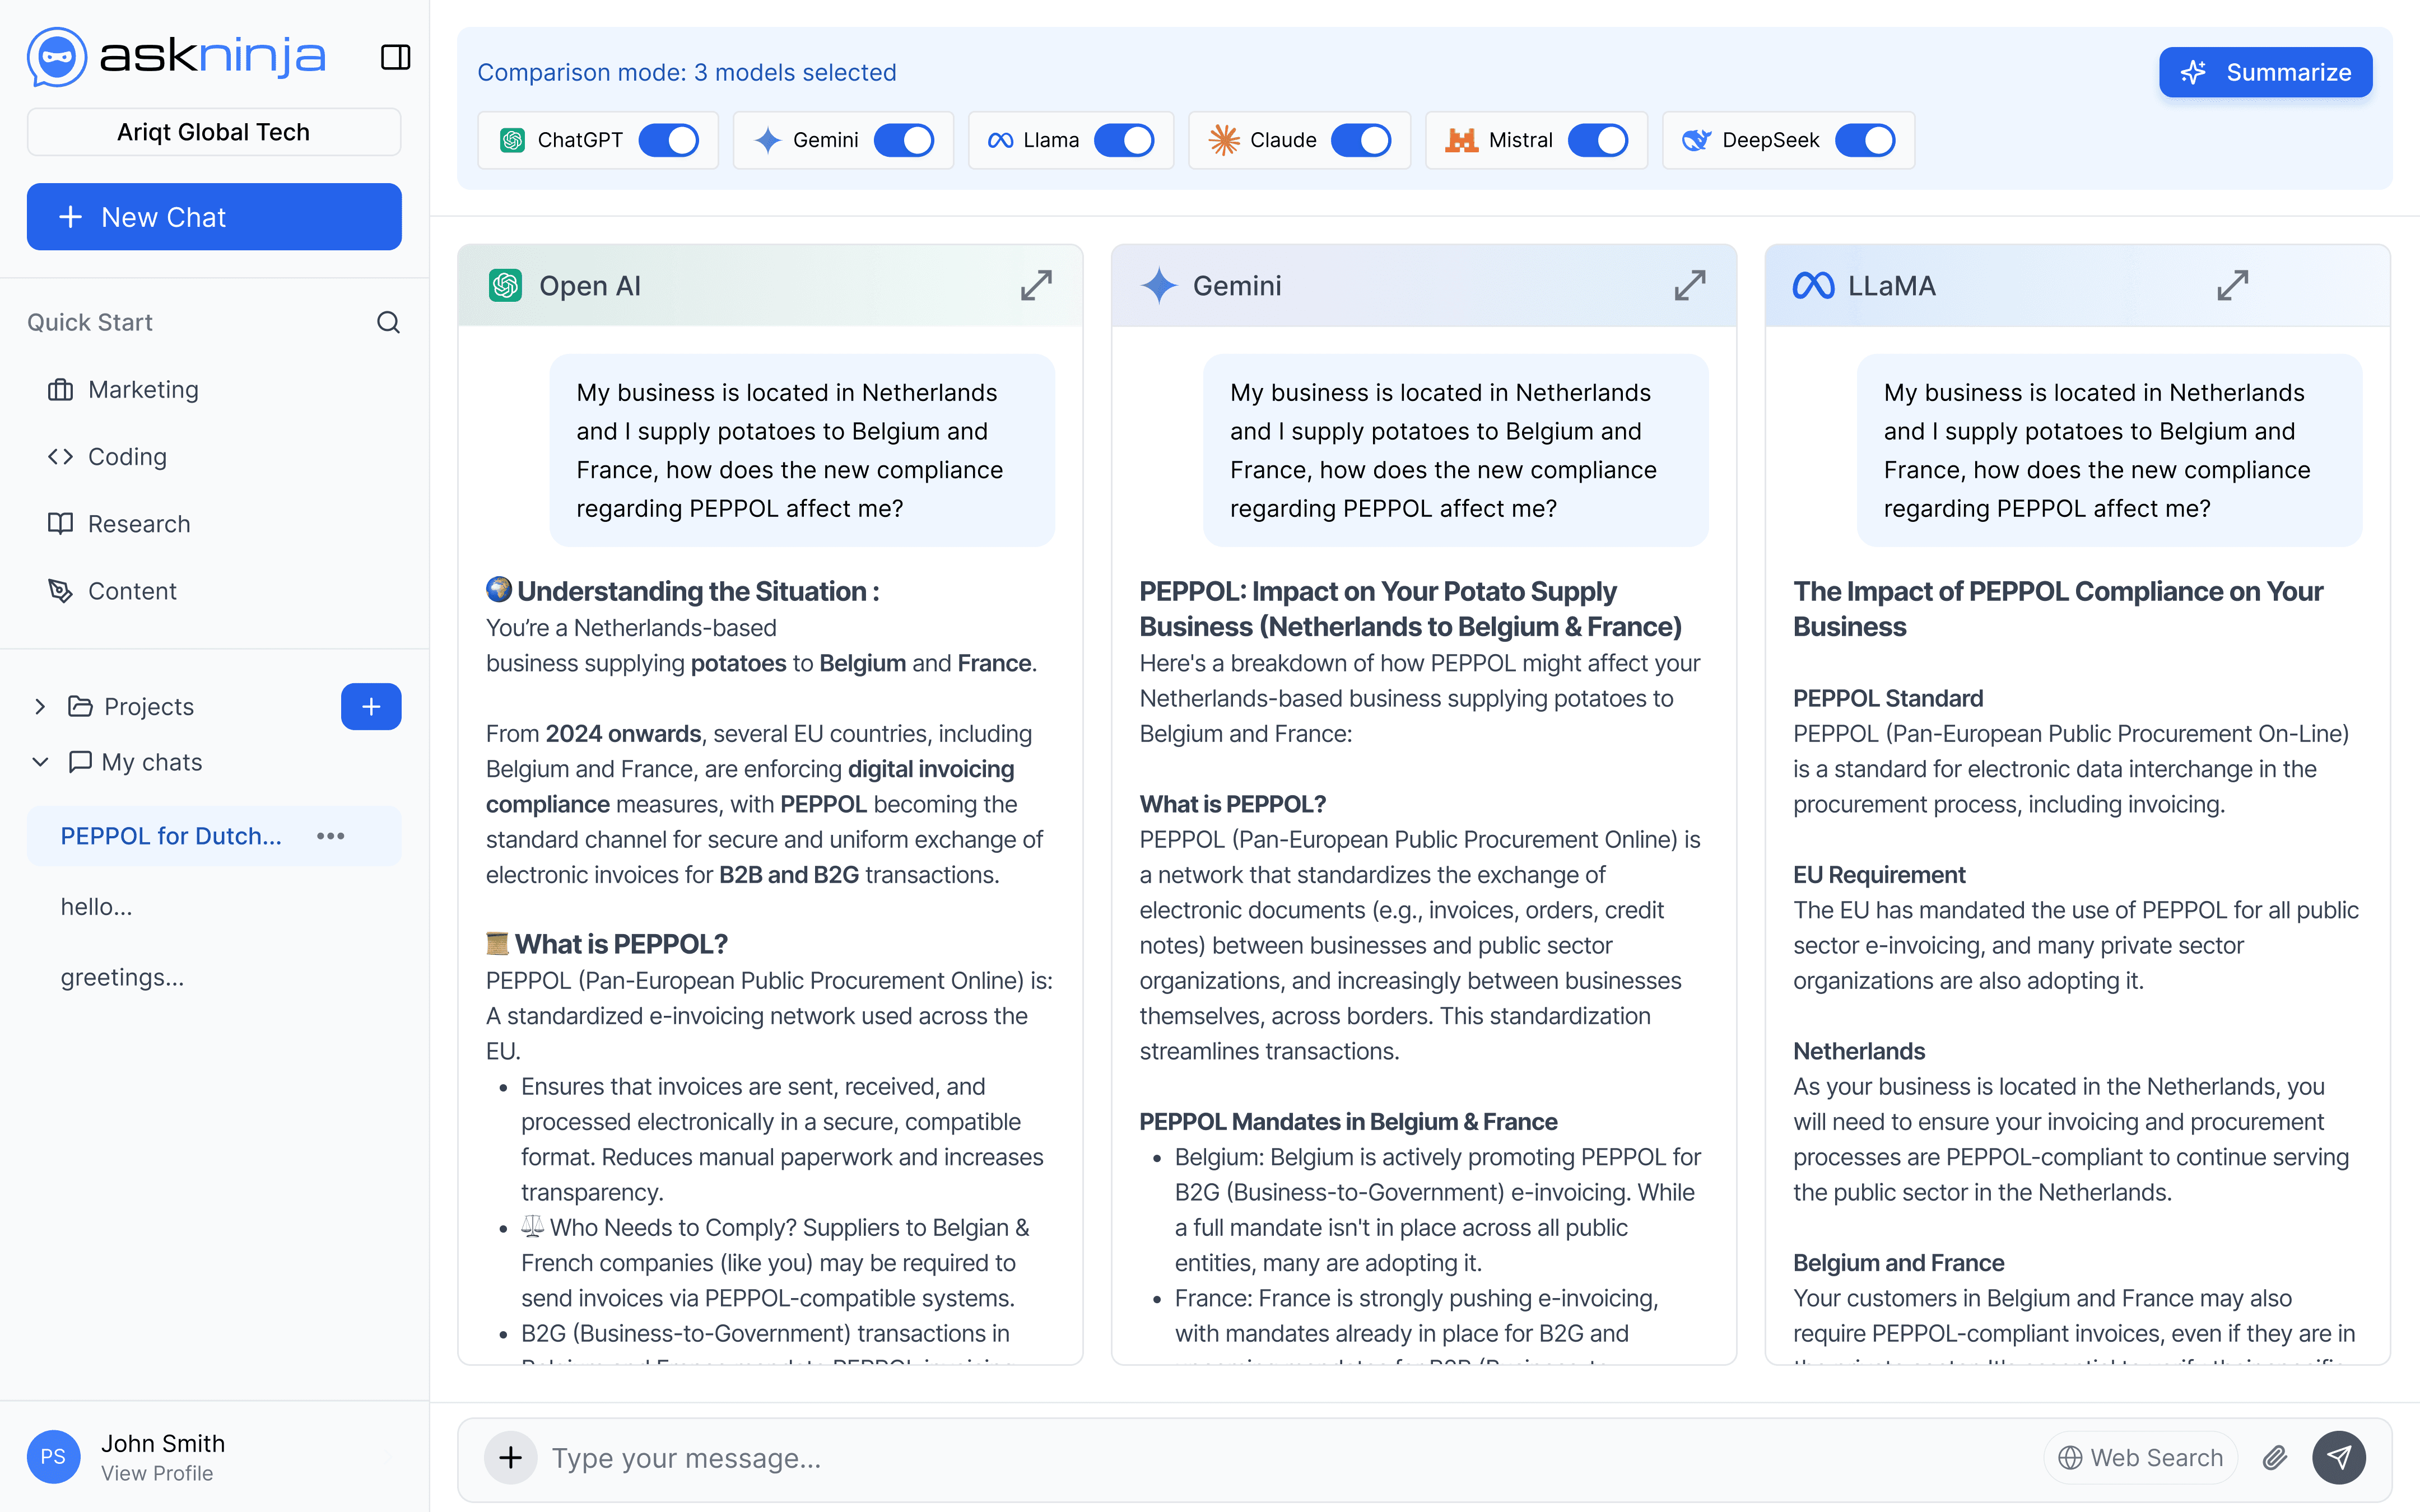Start a New Chat
Viewport: 2420px width, 1512px height.
[214, 217]
